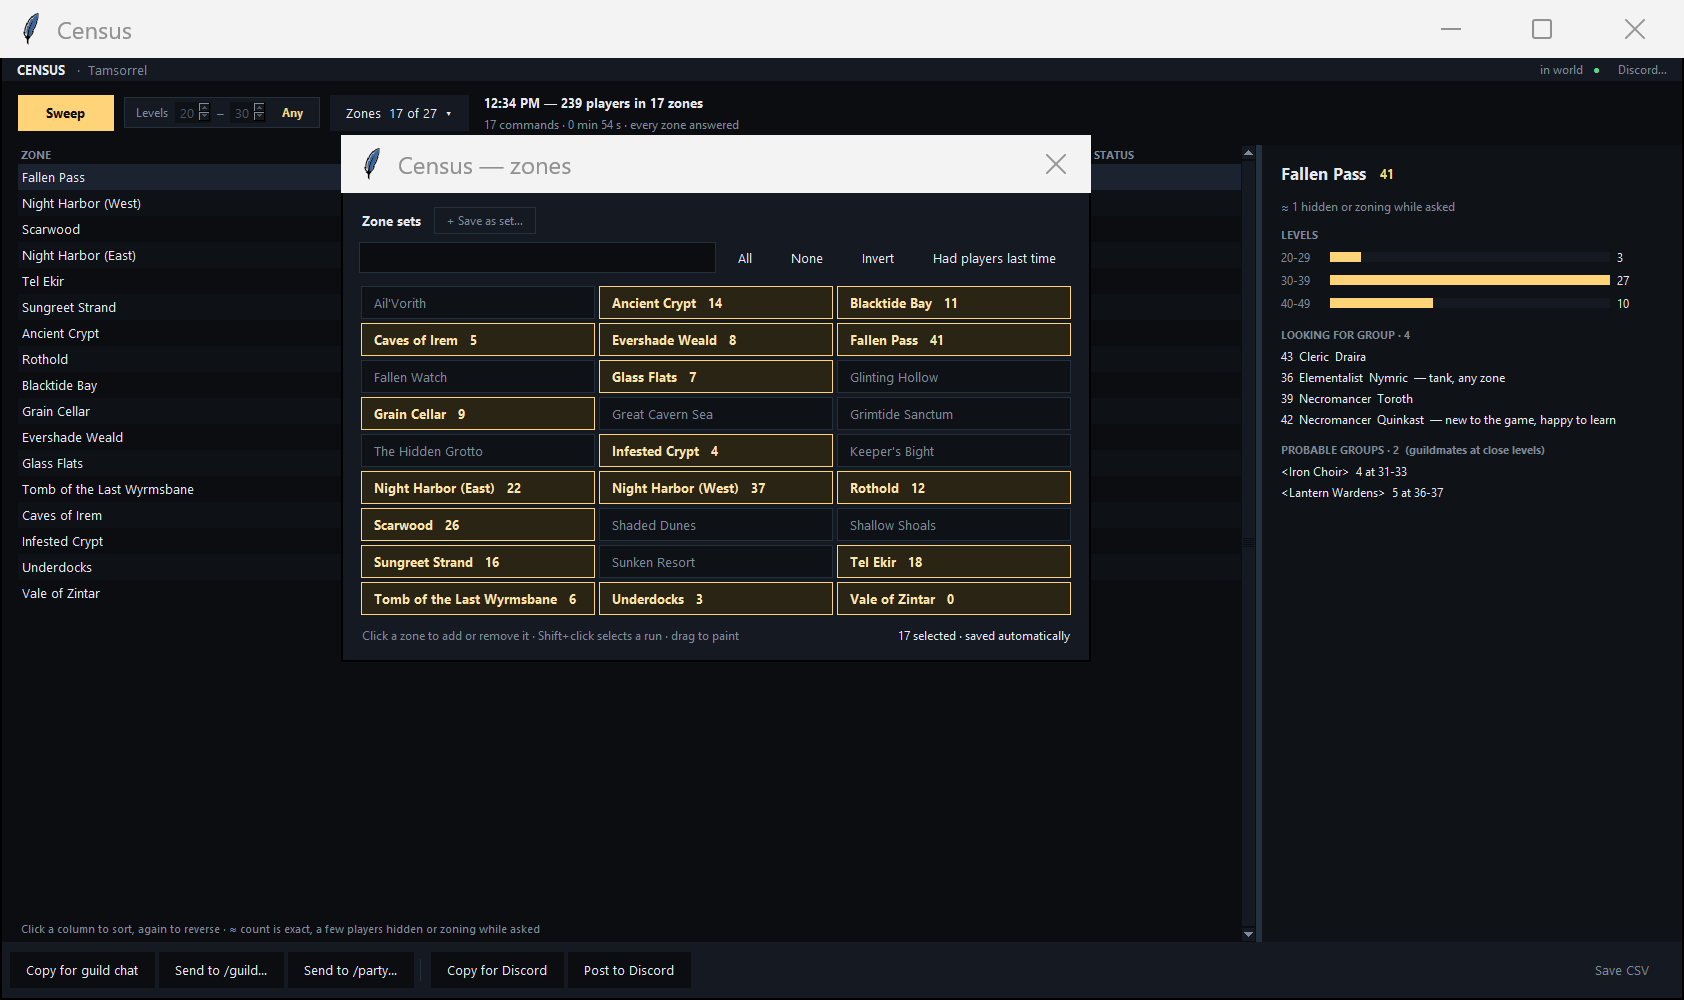The height and width of the screenshot is (1000, 1684).
Task: Deselect the Scarwood 26 zone tile
Action: (478, 525)
